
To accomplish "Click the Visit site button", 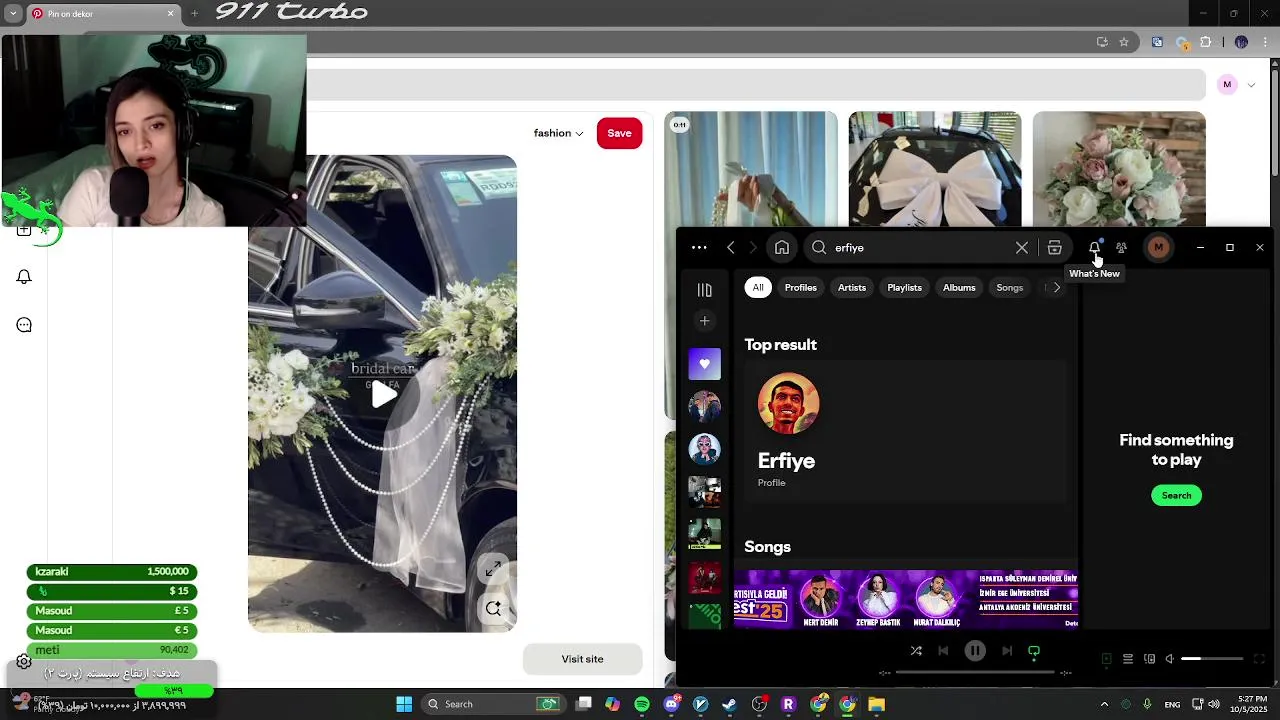I will tap(582, 659).
